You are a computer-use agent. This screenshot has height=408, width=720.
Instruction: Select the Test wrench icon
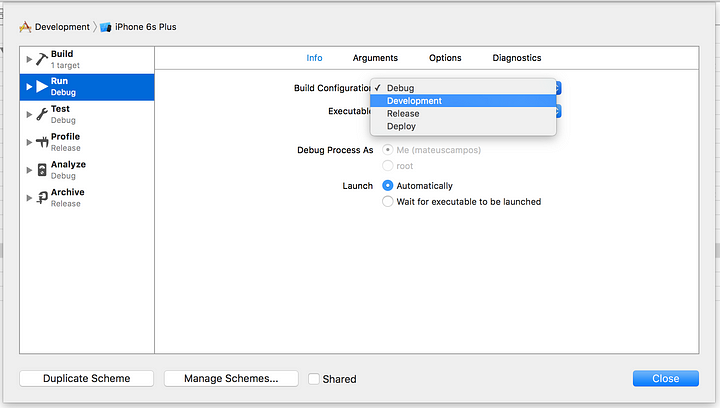pos(42,114)
